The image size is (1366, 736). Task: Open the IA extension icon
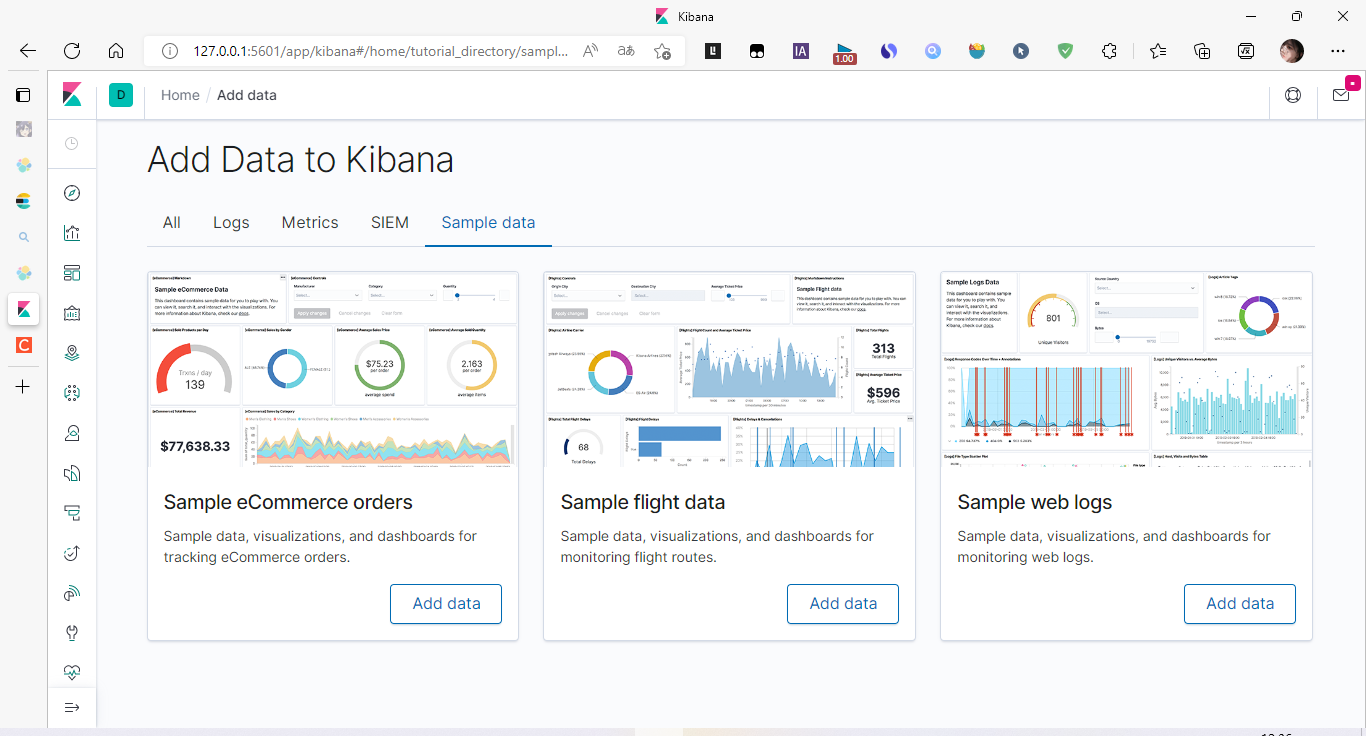pyautogui.click(x=801, y=51)
